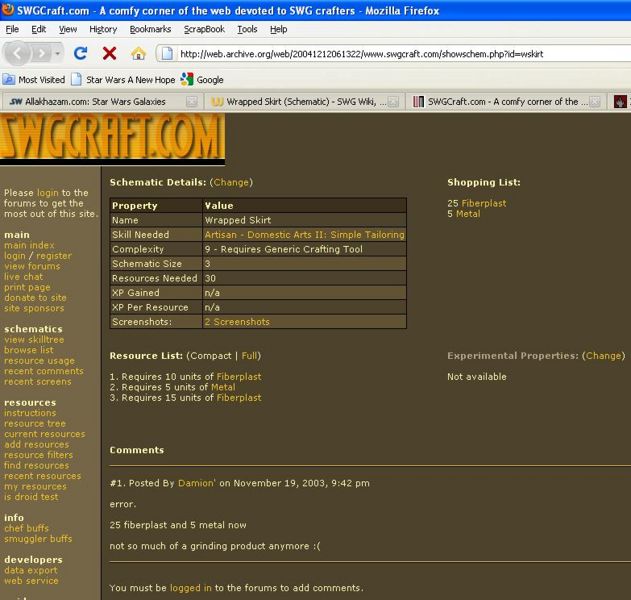This screenshot has height=600, width=631.
Task: Reload the page with the refresh icon
Action: pos(82,53)
